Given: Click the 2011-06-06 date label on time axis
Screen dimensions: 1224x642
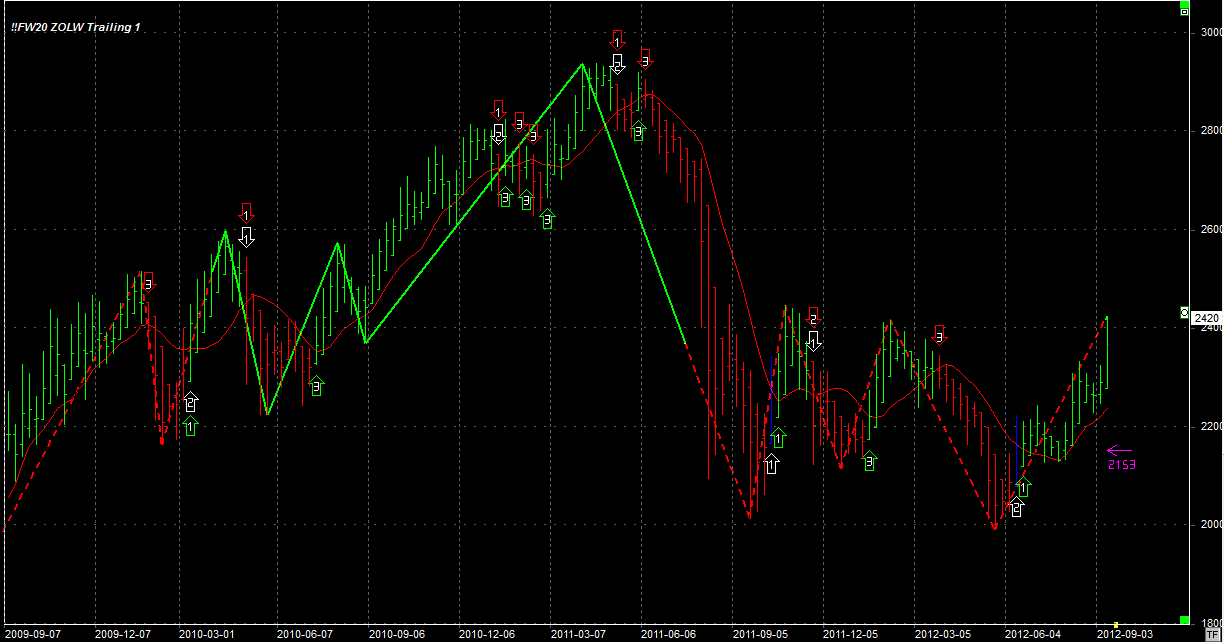Looking at the screenshot, I should pyautogui.click(x=668, y=634).
